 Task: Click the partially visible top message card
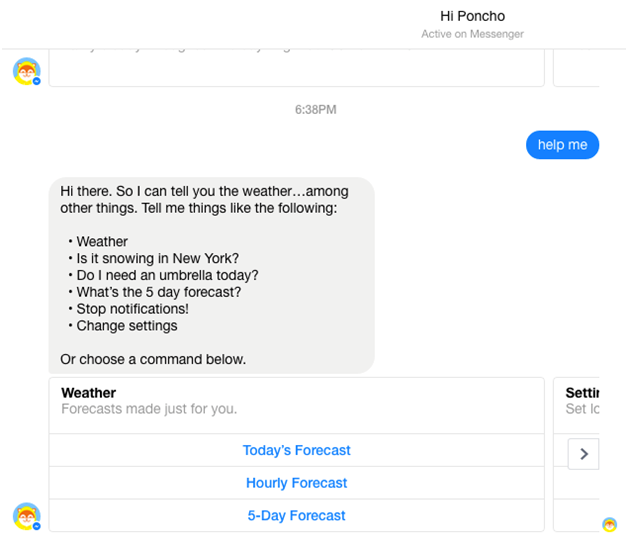[296, 67]
